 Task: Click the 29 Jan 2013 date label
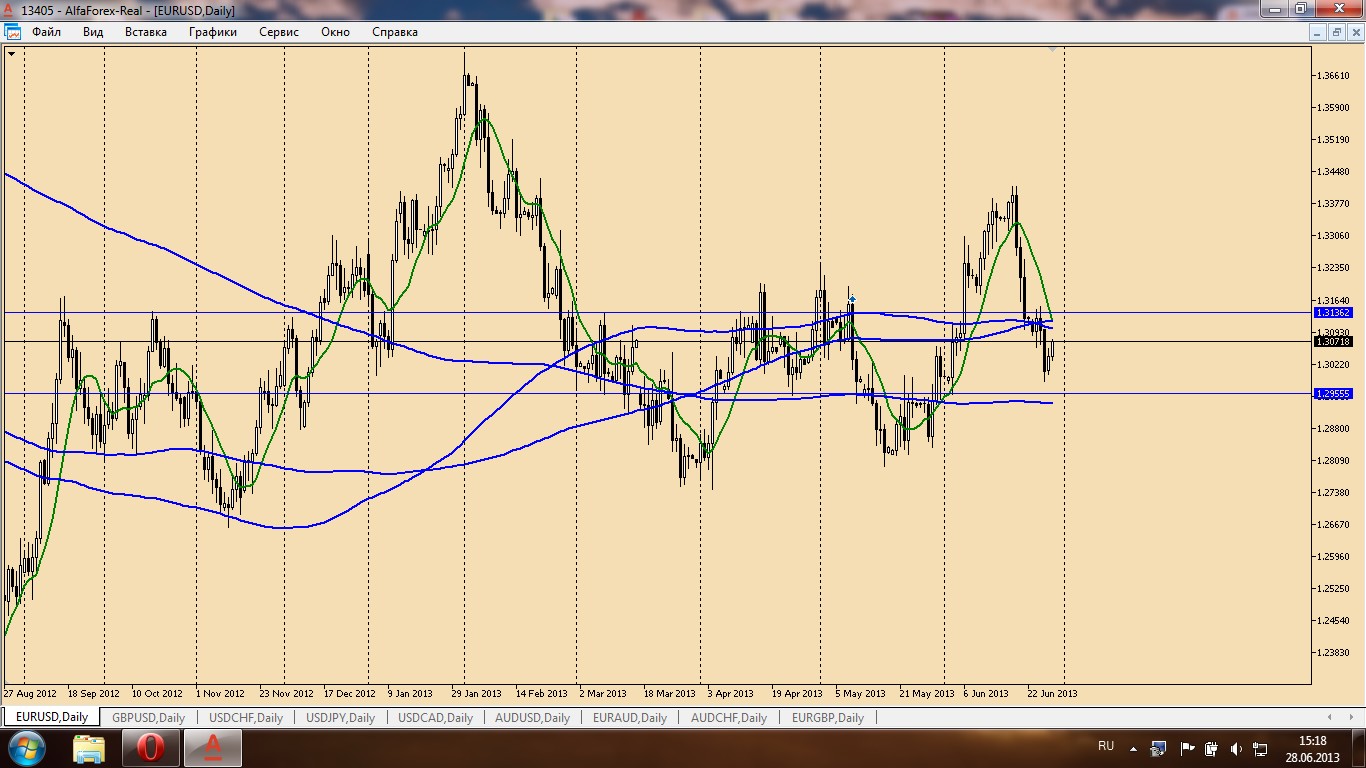pyautogui.click(x=477, y=693)
